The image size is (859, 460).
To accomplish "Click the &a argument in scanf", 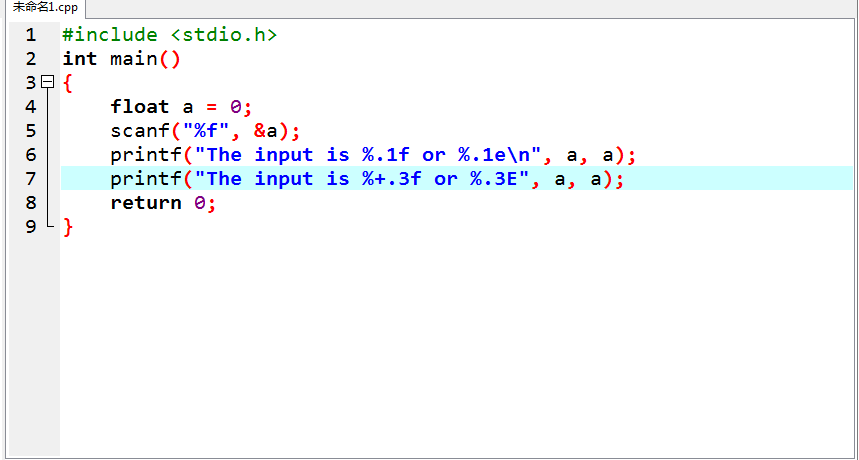I will pyautogui.click(x=266, y=130).
